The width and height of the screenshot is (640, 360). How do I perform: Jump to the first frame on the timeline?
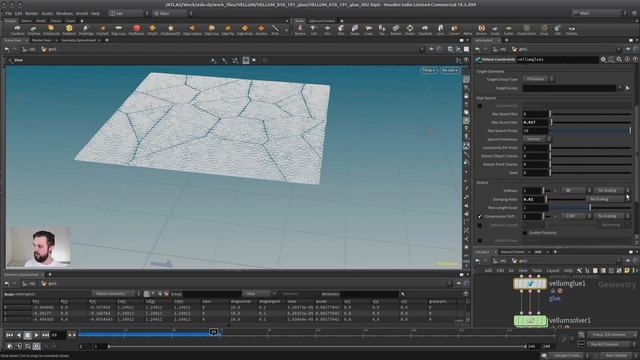click(x=9, y=335)
